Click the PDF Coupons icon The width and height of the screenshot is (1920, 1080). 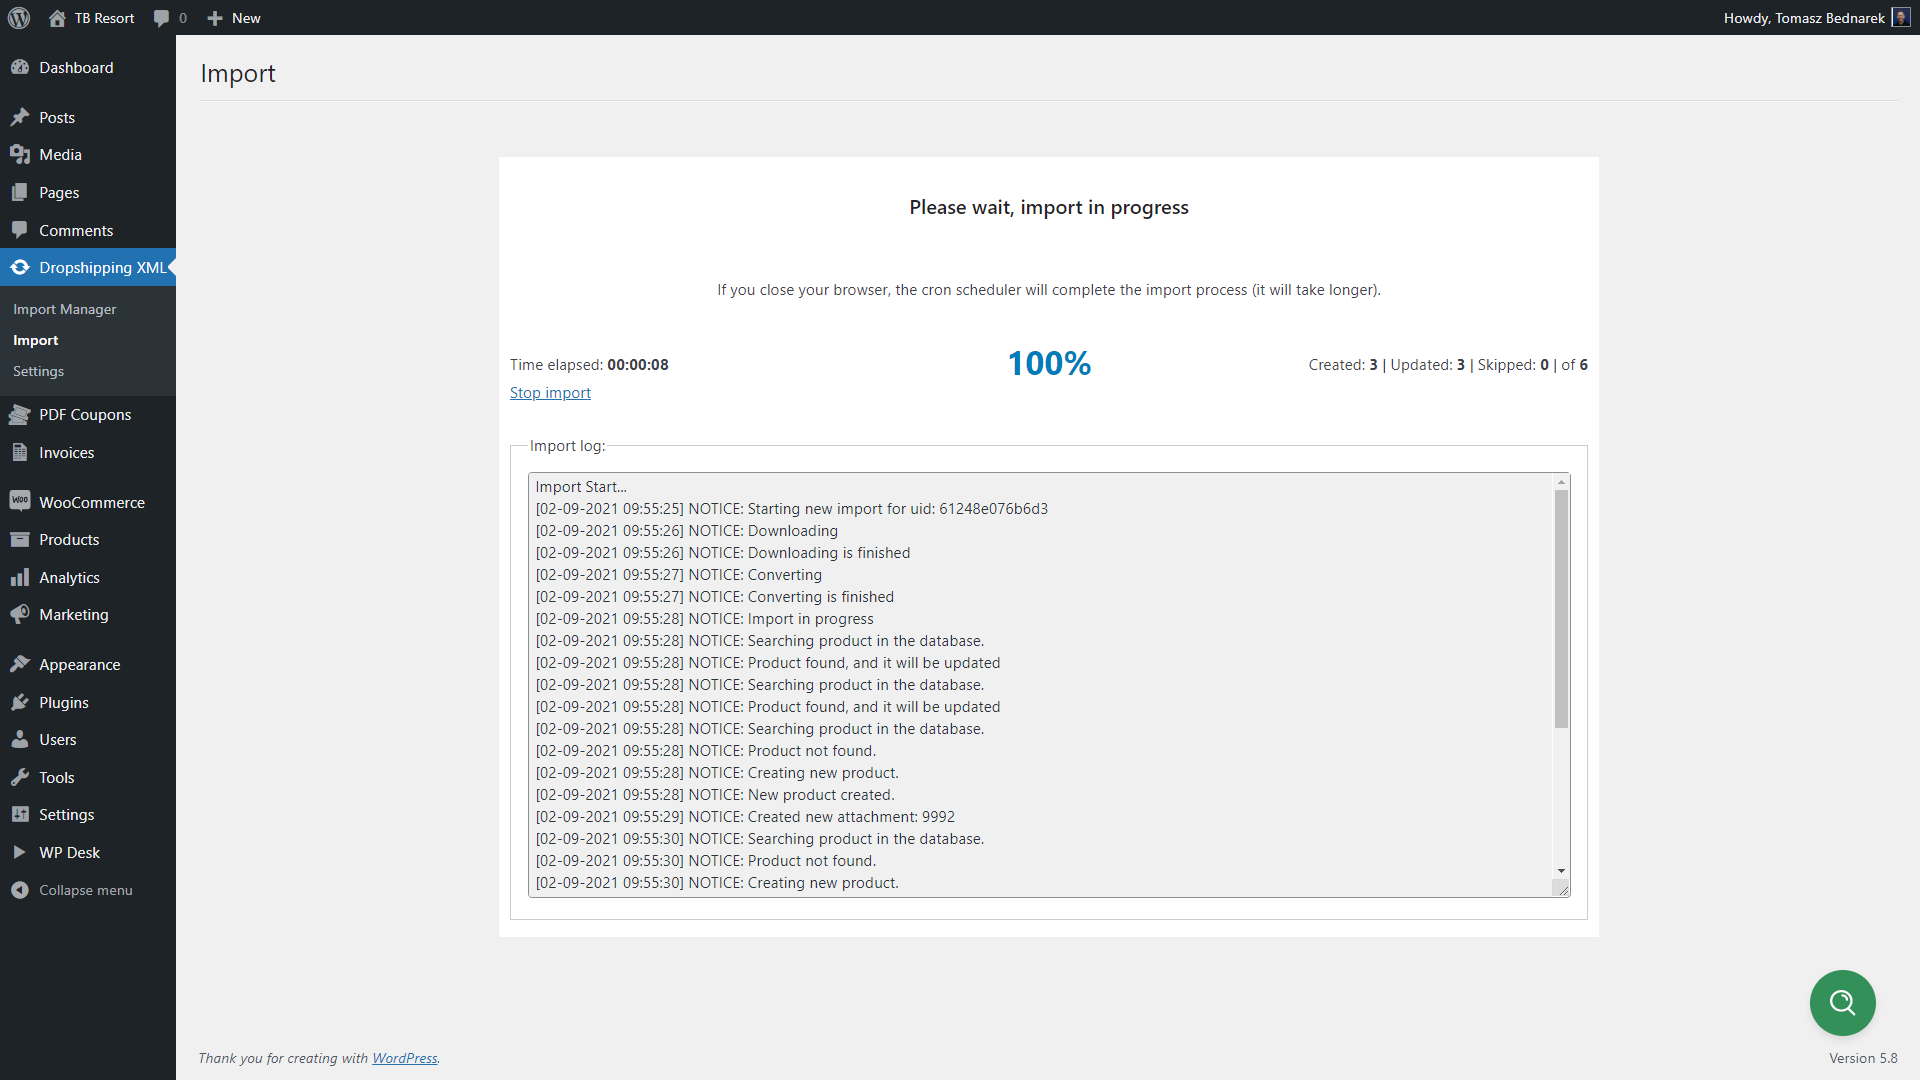pos(20,414)
